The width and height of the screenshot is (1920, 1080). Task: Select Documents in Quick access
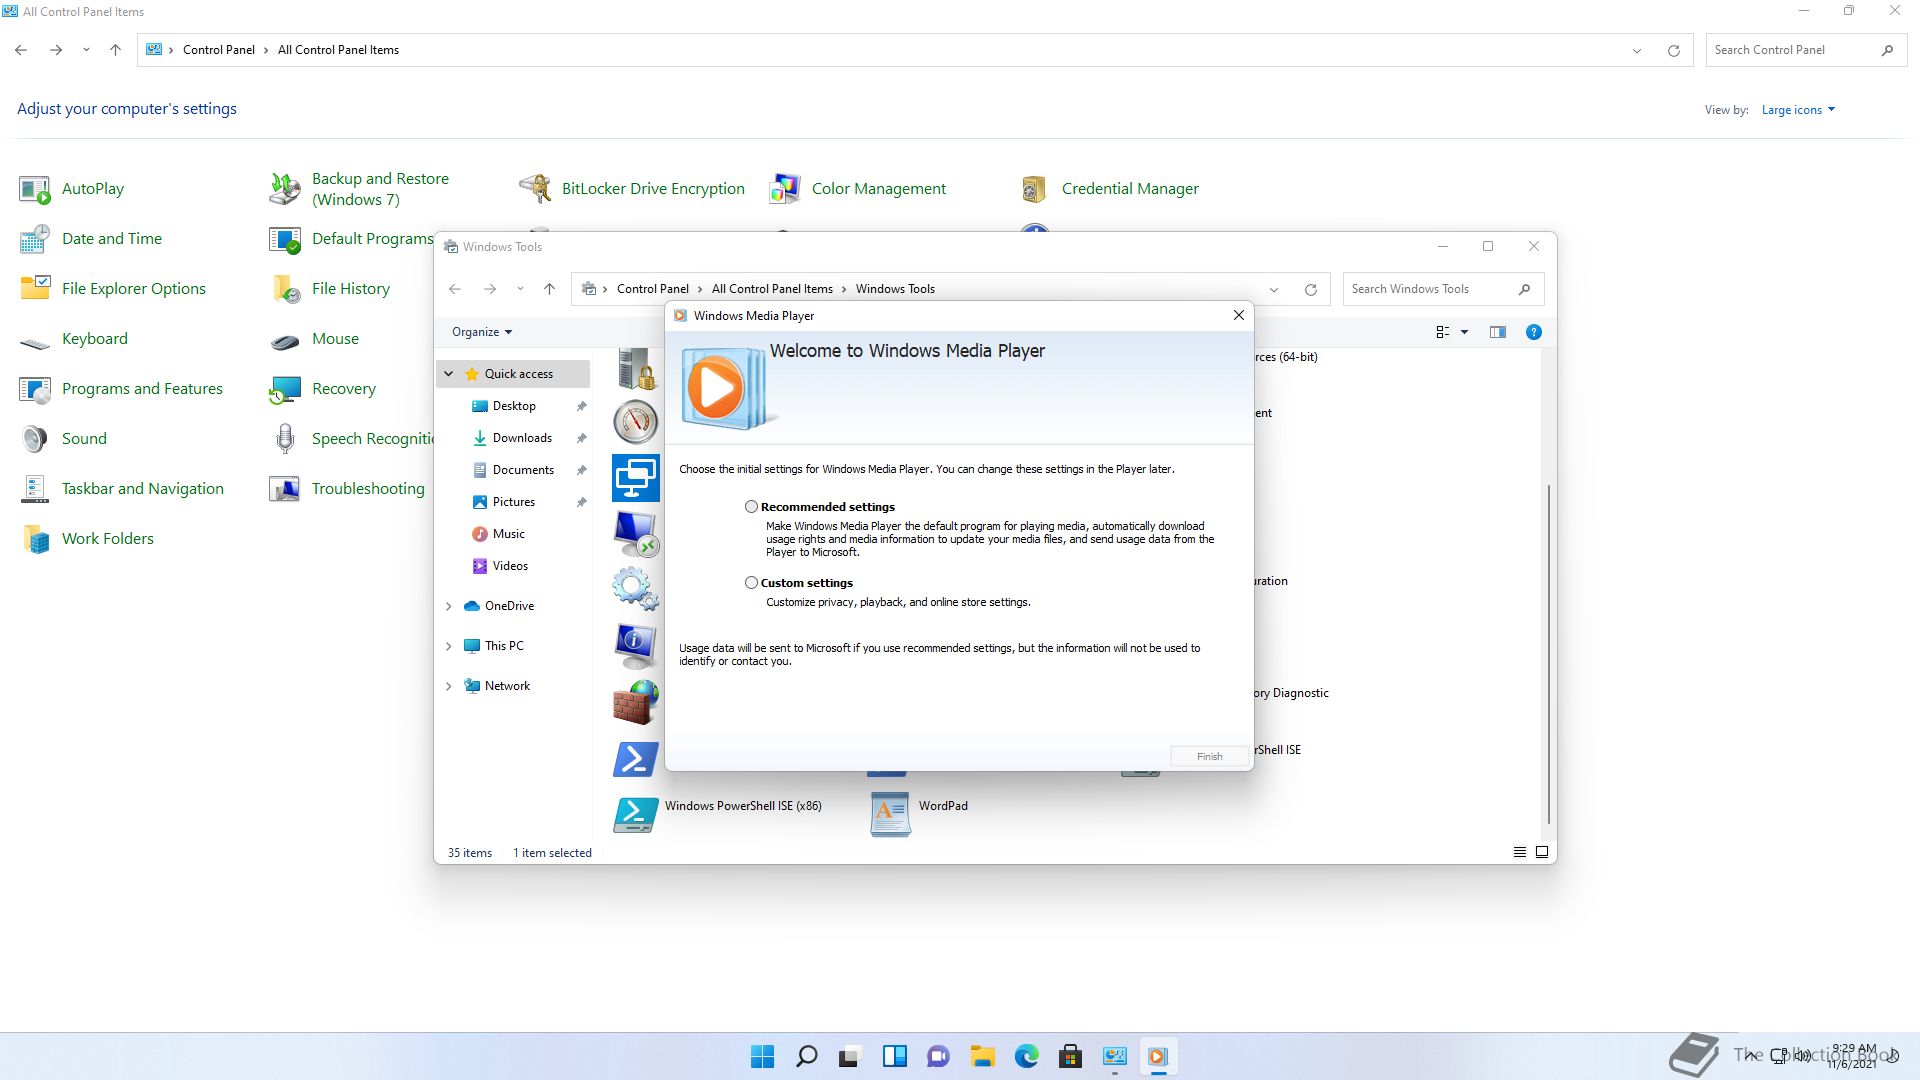pyautogui.click(x=523, y=470)
